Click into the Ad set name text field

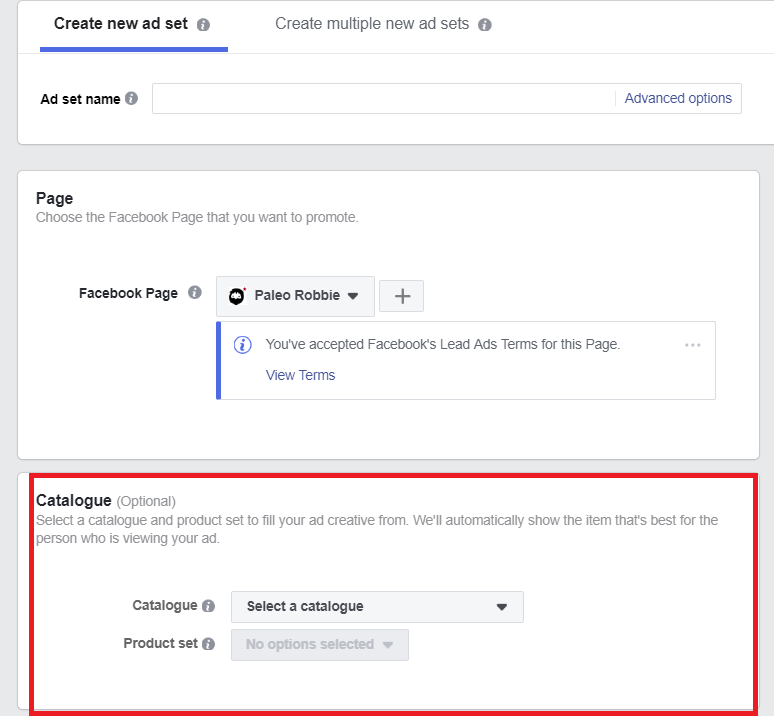(x=382, y=98)
